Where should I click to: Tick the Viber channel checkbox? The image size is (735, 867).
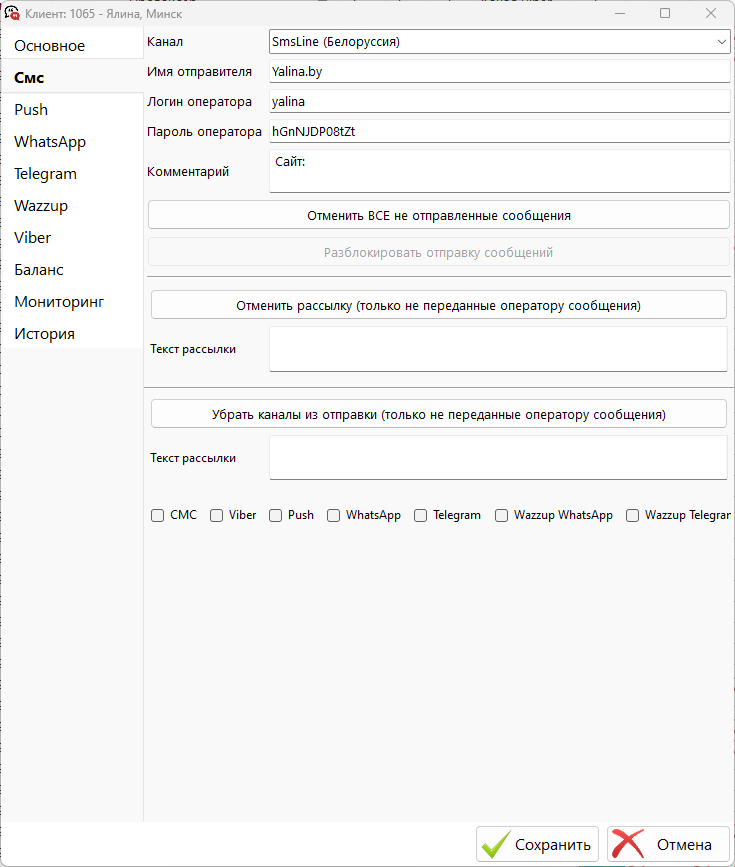[216, 515]
